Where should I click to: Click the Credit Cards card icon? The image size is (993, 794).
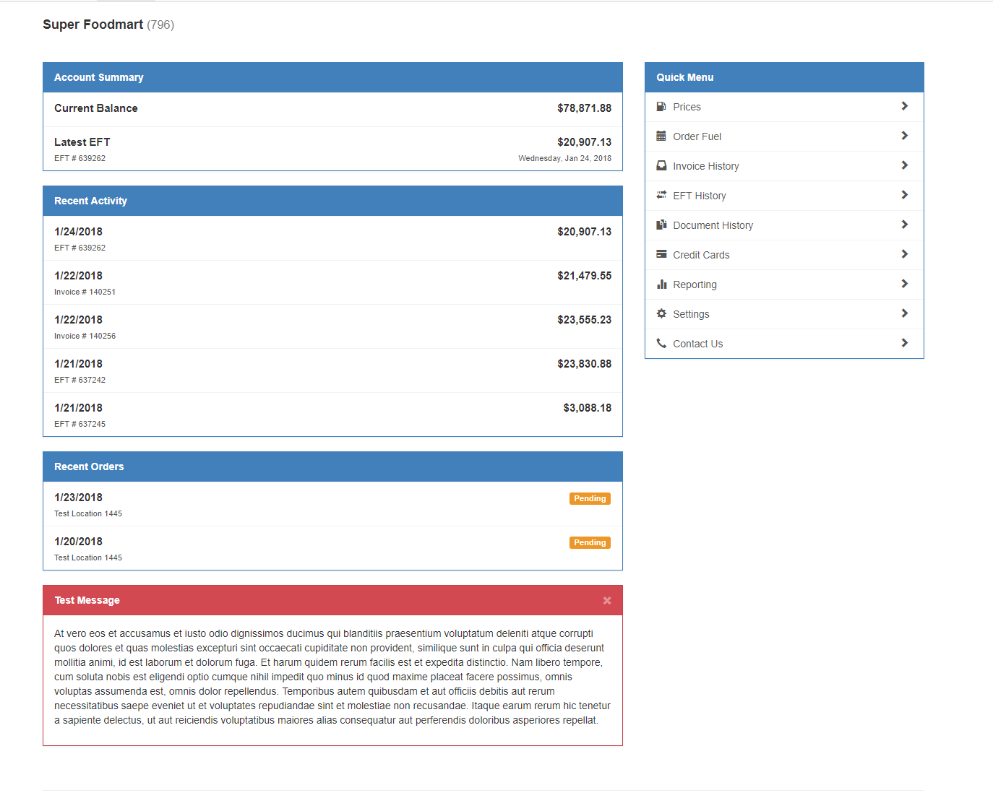click(x=661, y=255)
